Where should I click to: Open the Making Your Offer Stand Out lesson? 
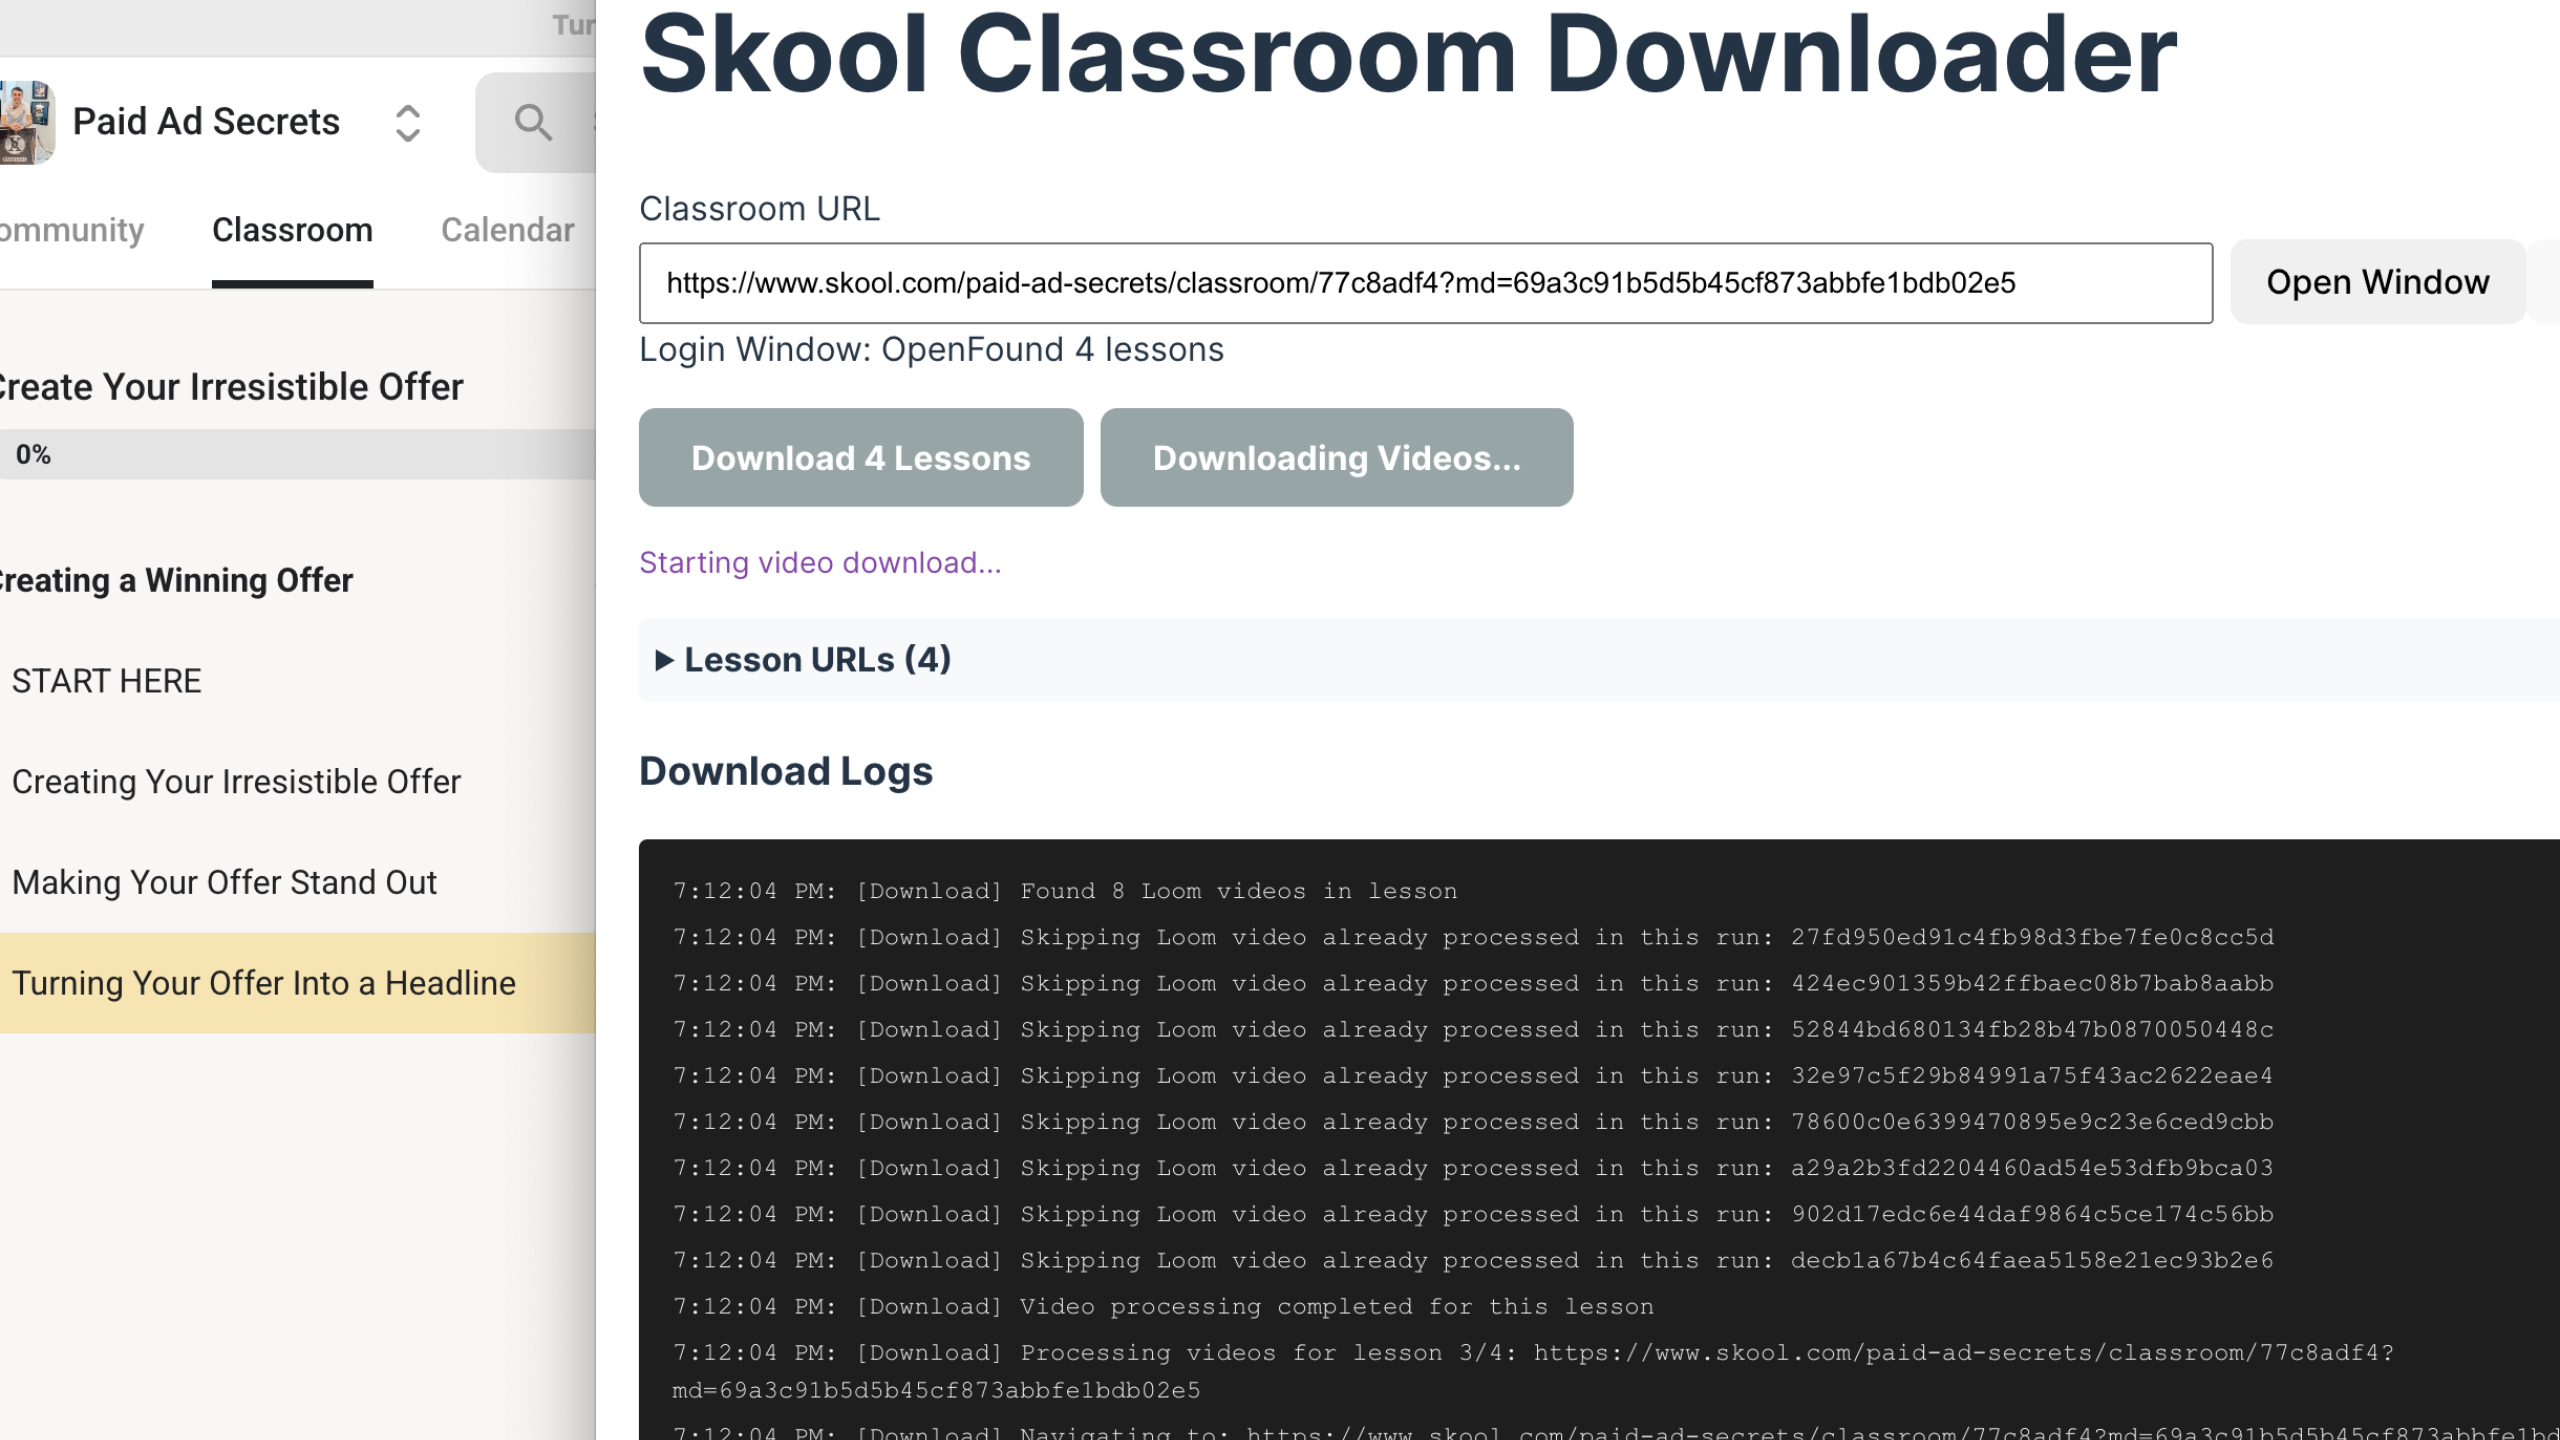pos(224,883)
